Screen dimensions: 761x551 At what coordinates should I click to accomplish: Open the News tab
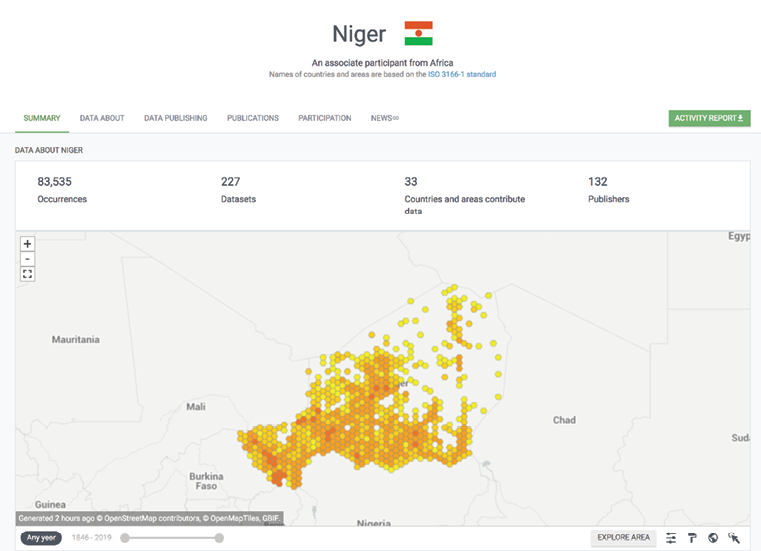point(384,118)
